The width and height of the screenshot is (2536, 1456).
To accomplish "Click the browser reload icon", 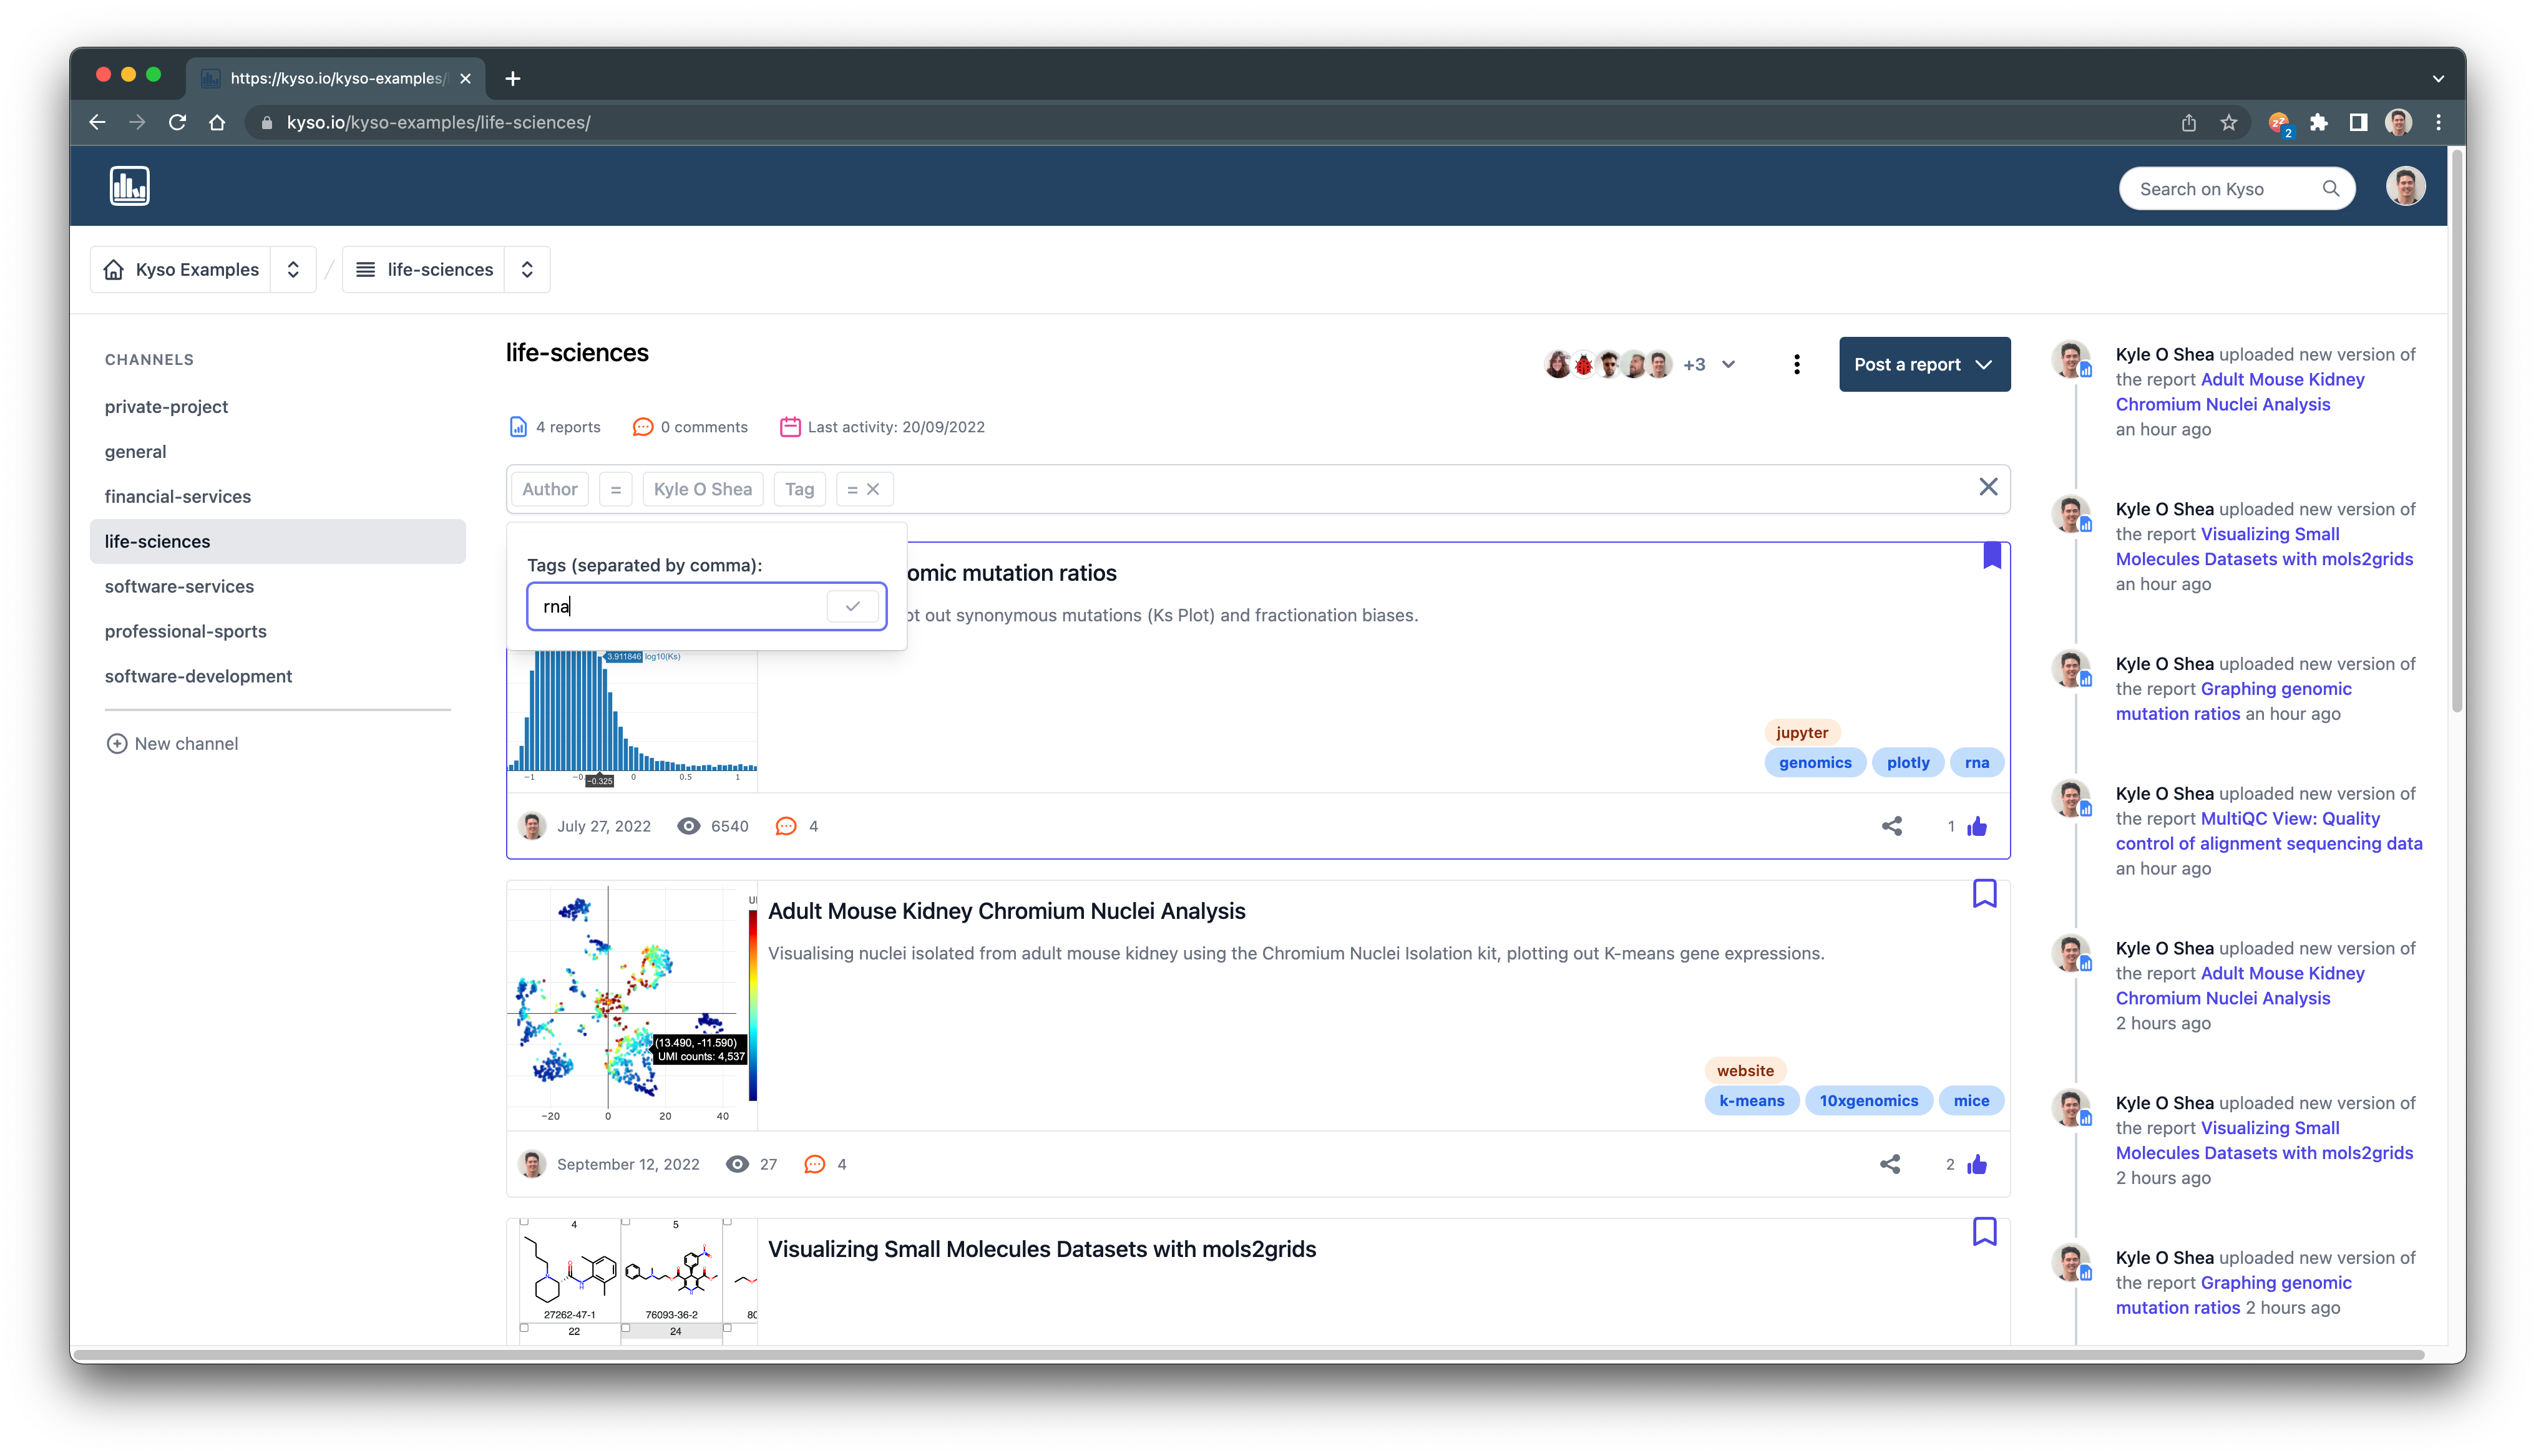I will [178, 122].
